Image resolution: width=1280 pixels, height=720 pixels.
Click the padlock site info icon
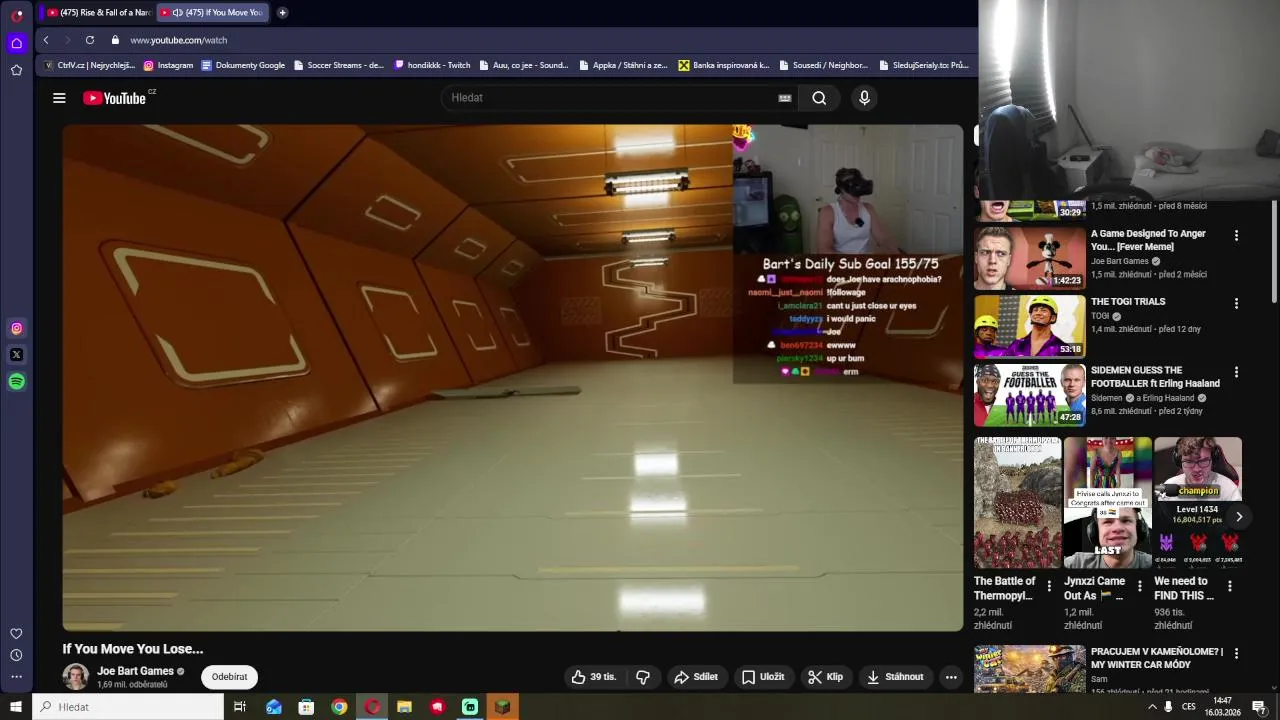click(x=115, y=40)
